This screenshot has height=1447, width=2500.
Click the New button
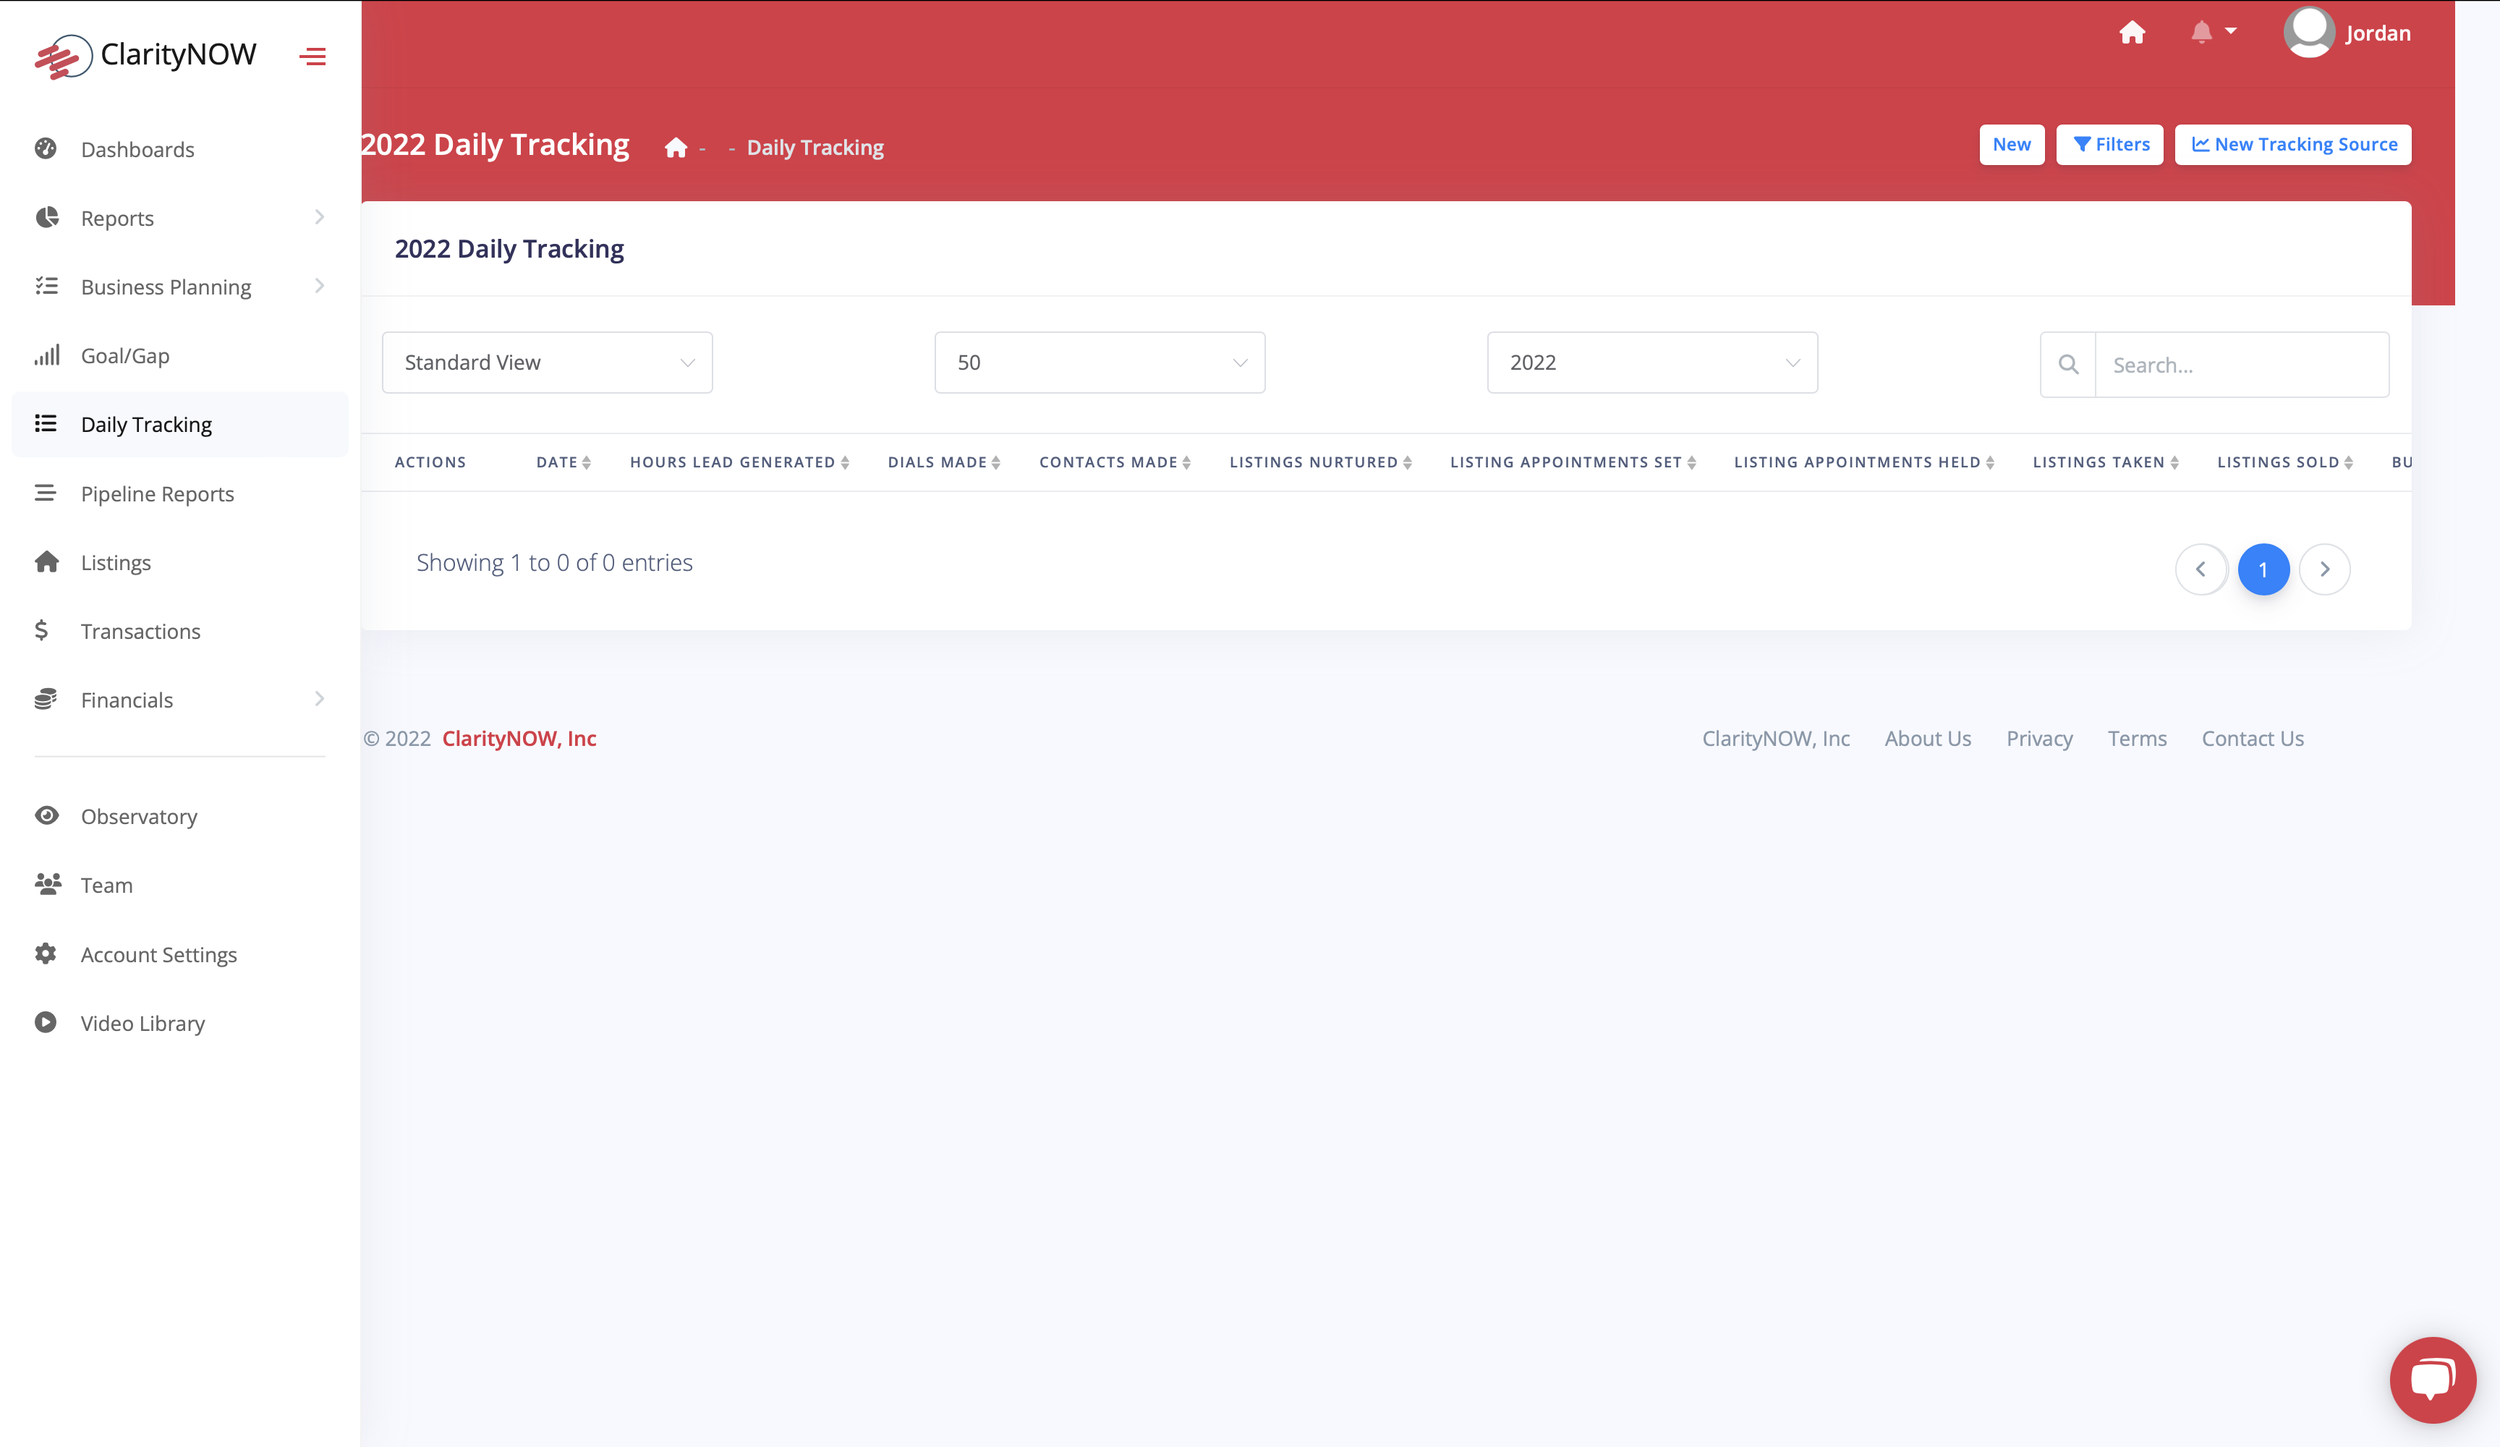click(2011, 144)
